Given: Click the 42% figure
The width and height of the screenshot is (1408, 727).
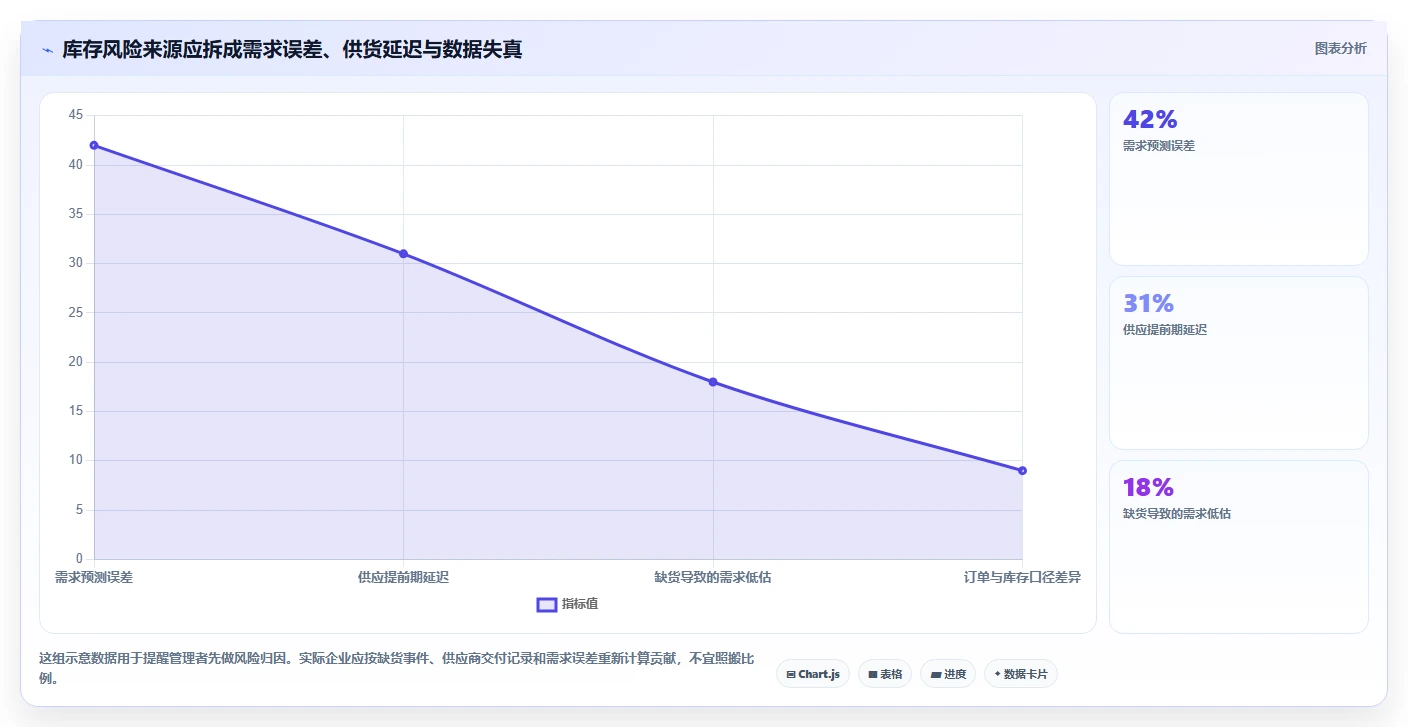Looking at the screenshot, I should (1150, 119).
